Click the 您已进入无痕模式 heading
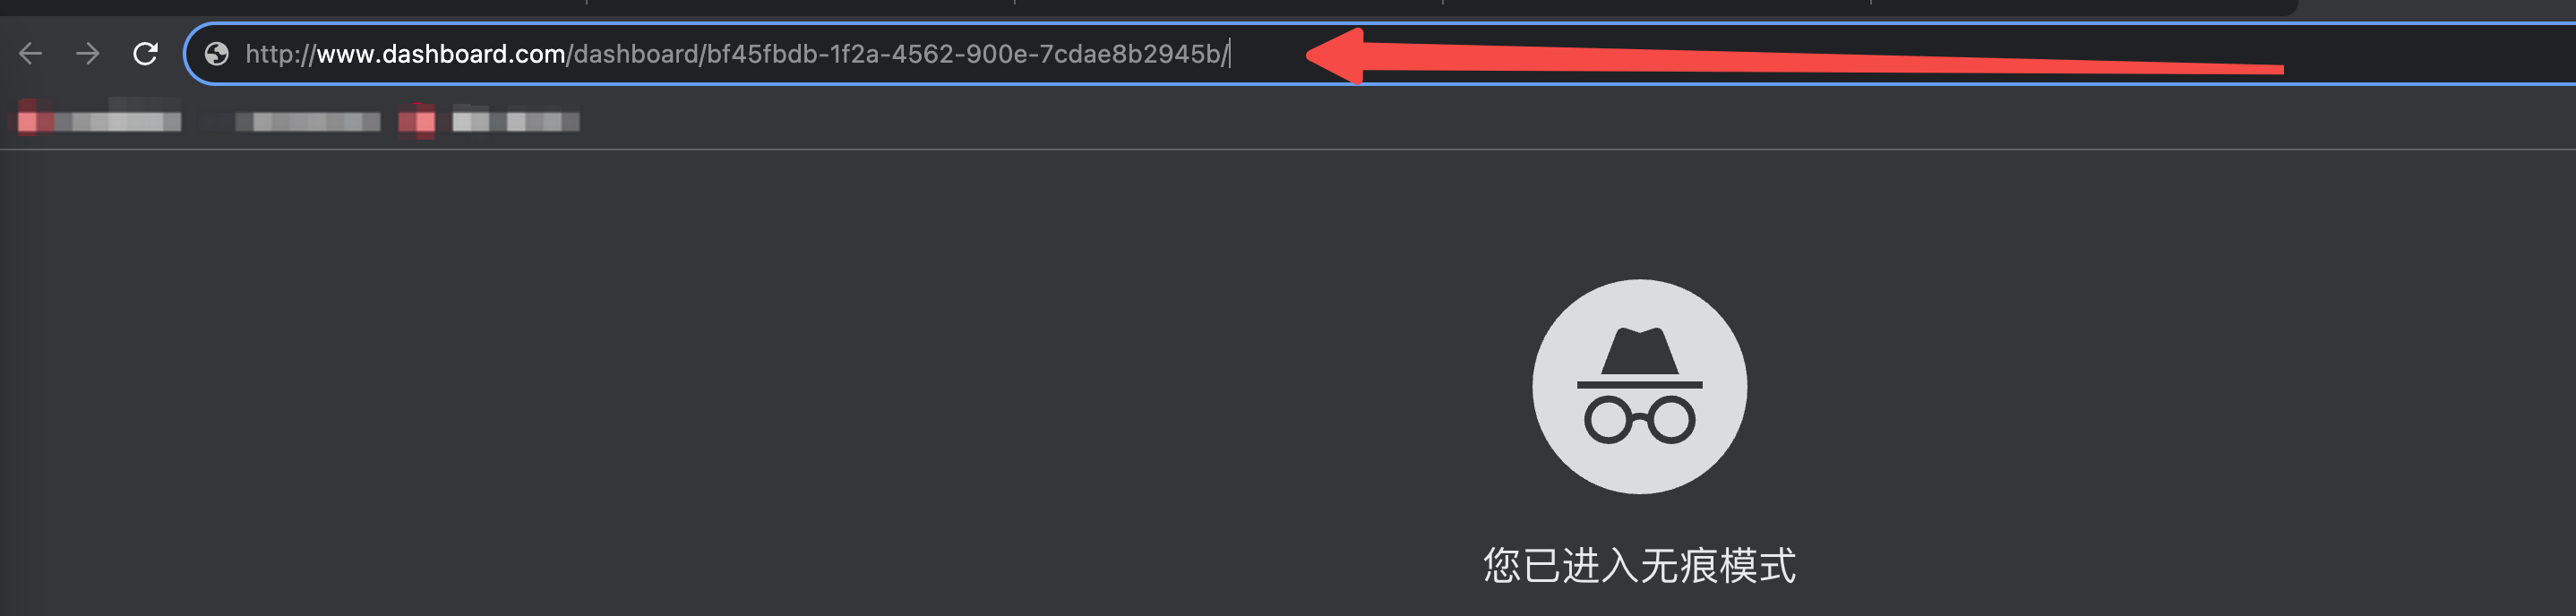The image size is (2576, 616). coord(1639,565)
